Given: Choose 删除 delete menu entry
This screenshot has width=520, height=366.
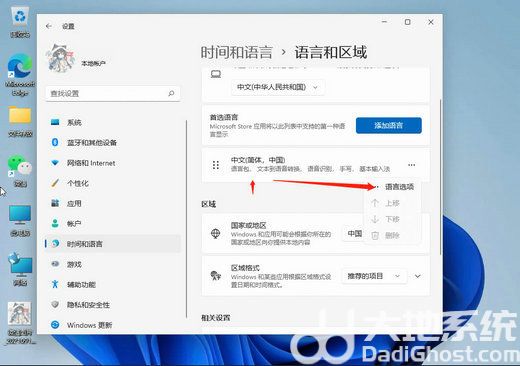Looking at the screenshot, I should point(392,235).
